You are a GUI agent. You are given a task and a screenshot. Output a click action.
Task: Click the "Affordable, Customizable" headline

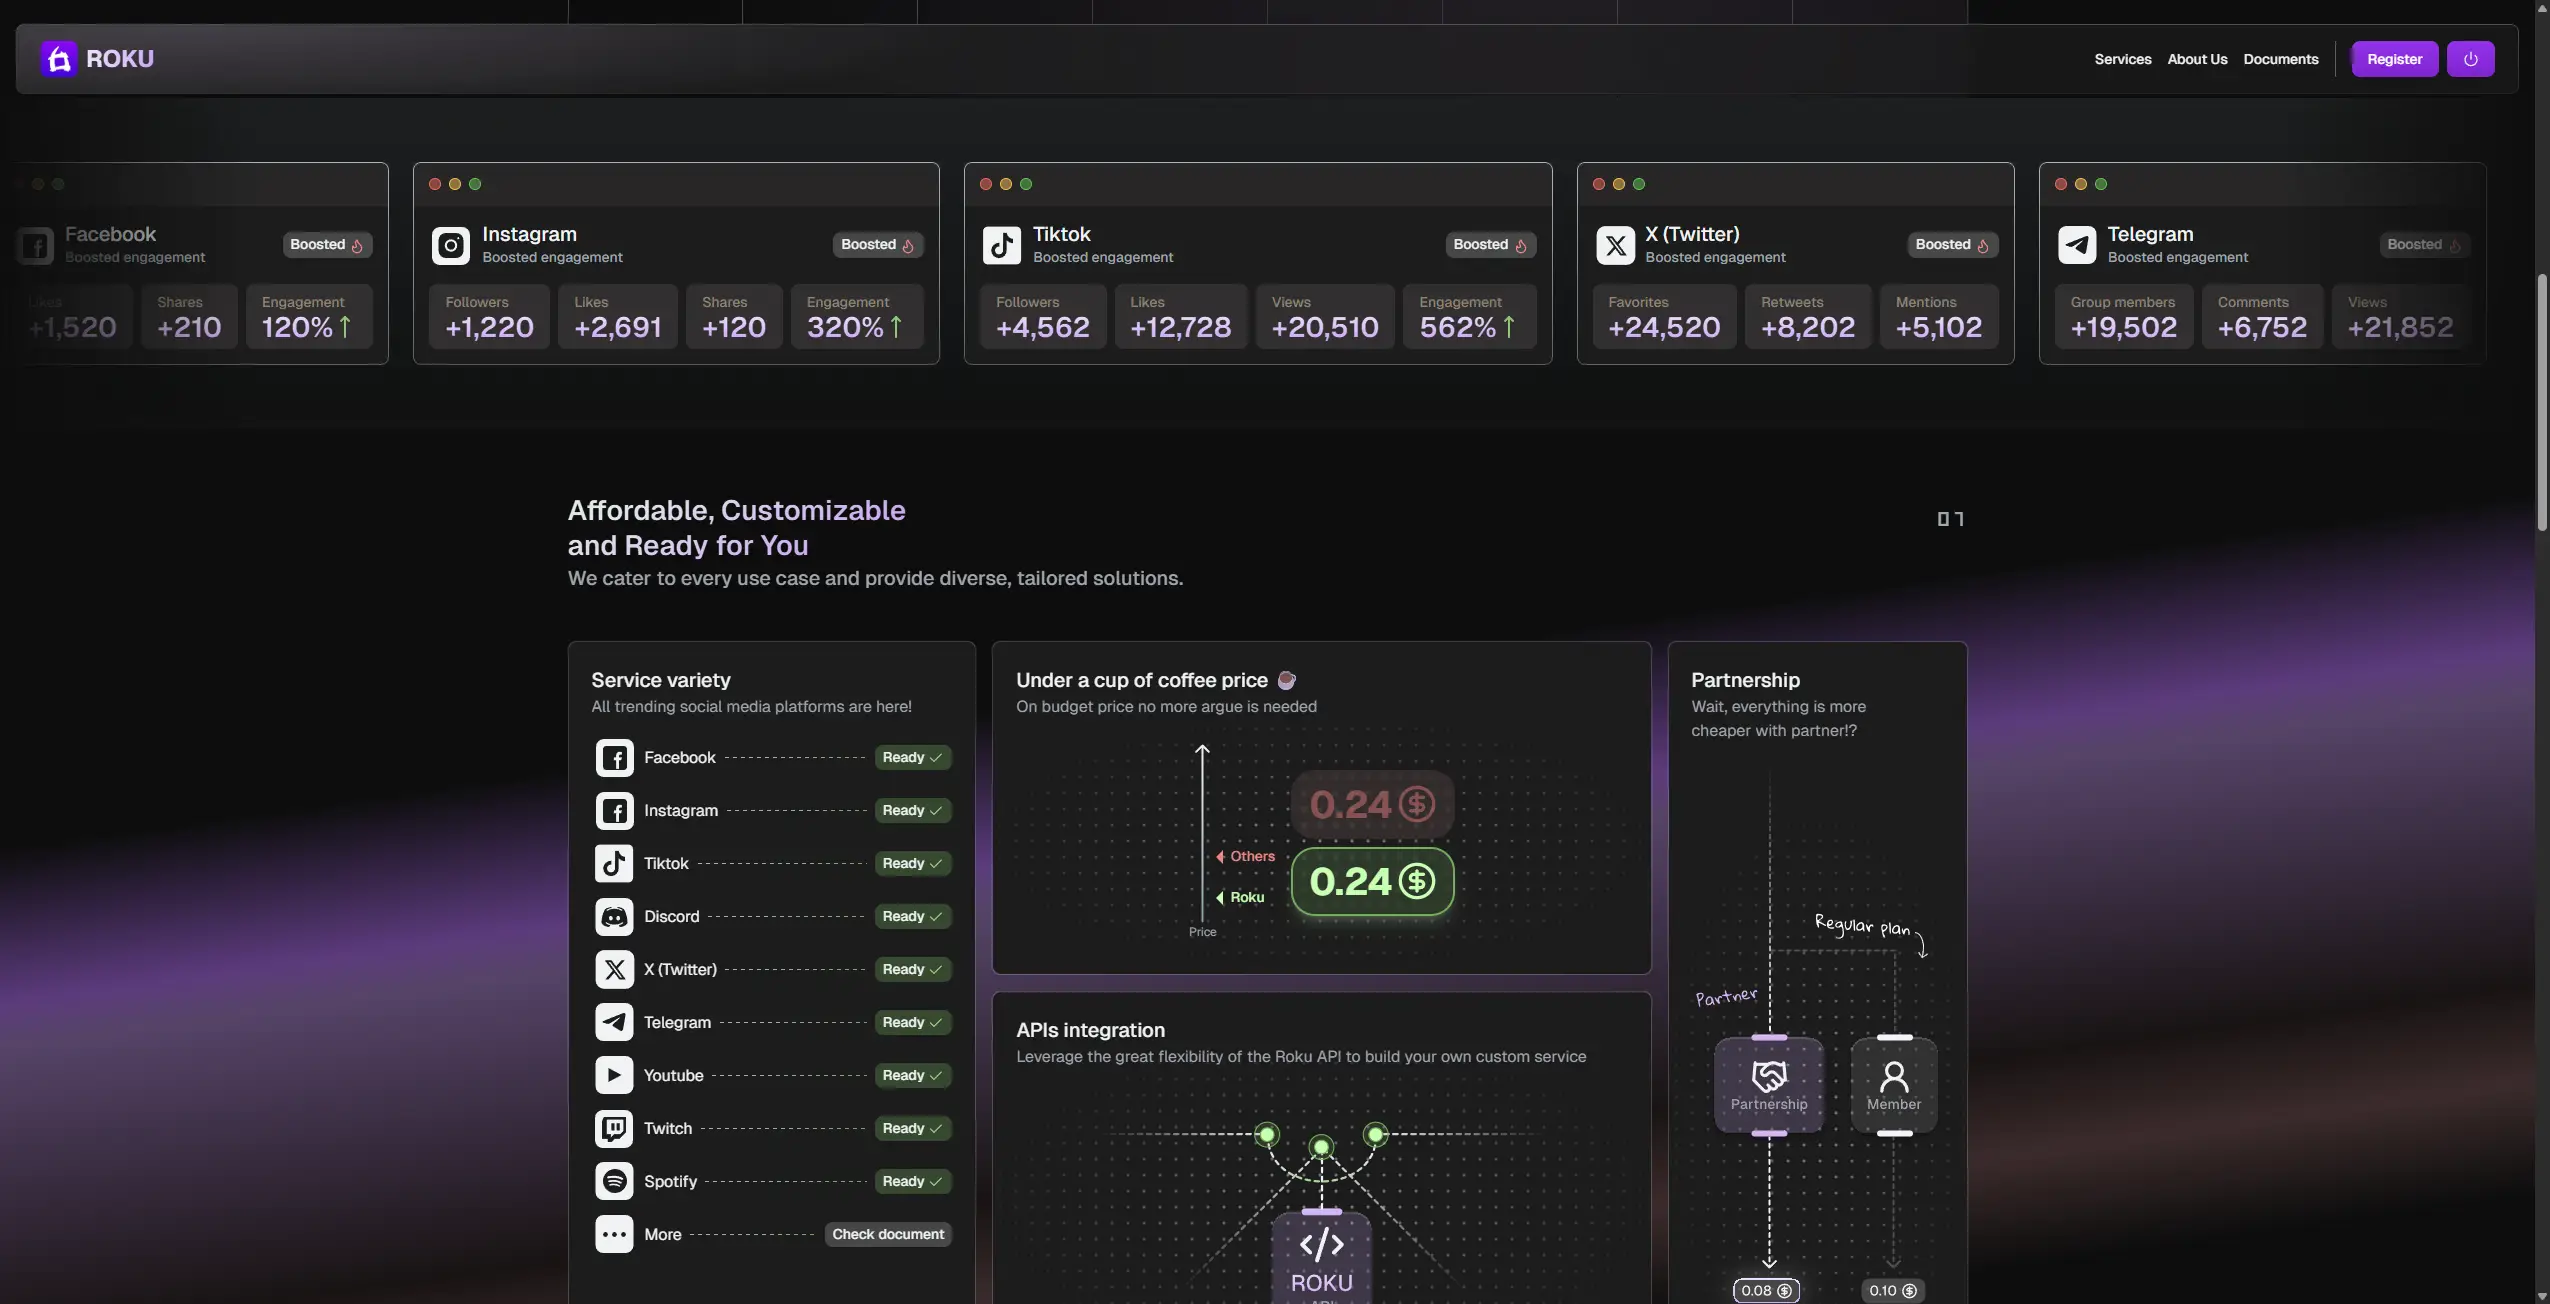(736, 510)
